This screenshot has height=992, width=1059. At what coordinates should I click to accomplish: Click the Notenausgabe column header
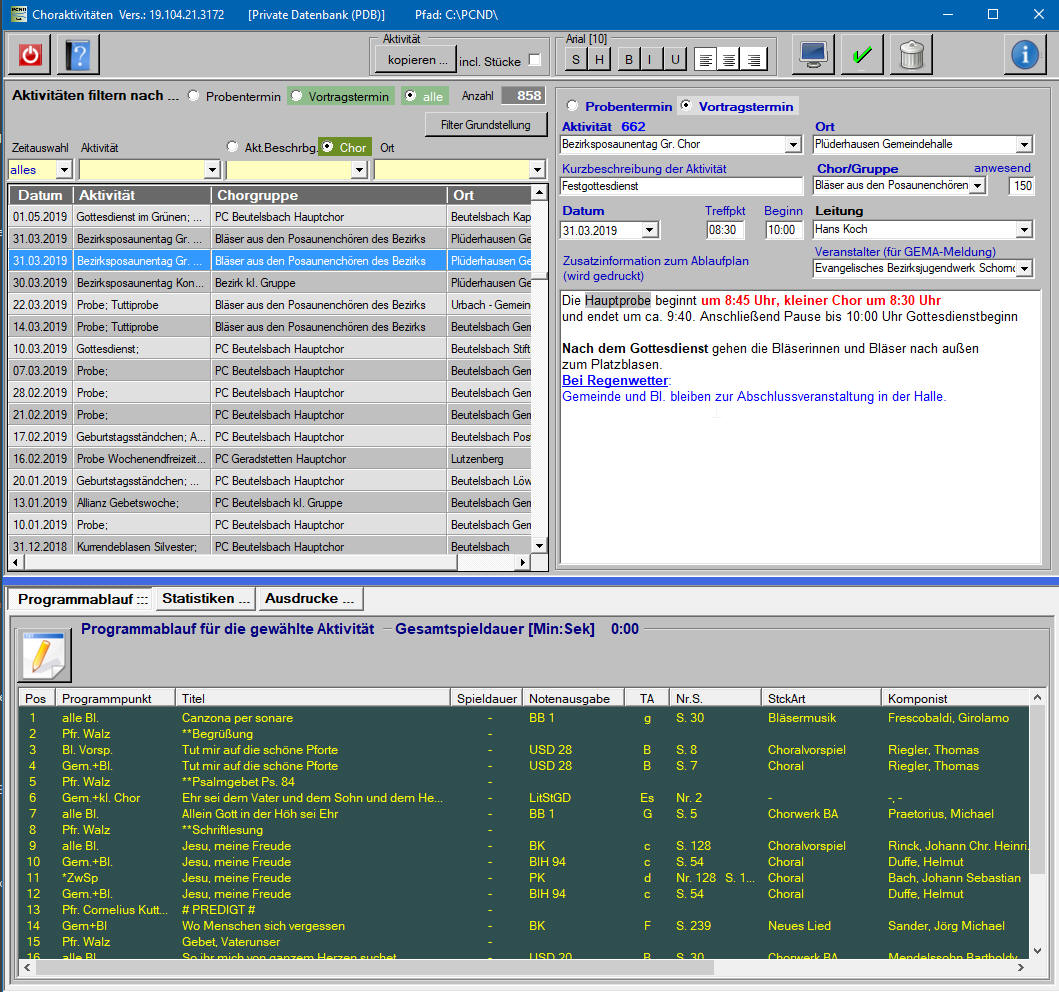point(573,698)
